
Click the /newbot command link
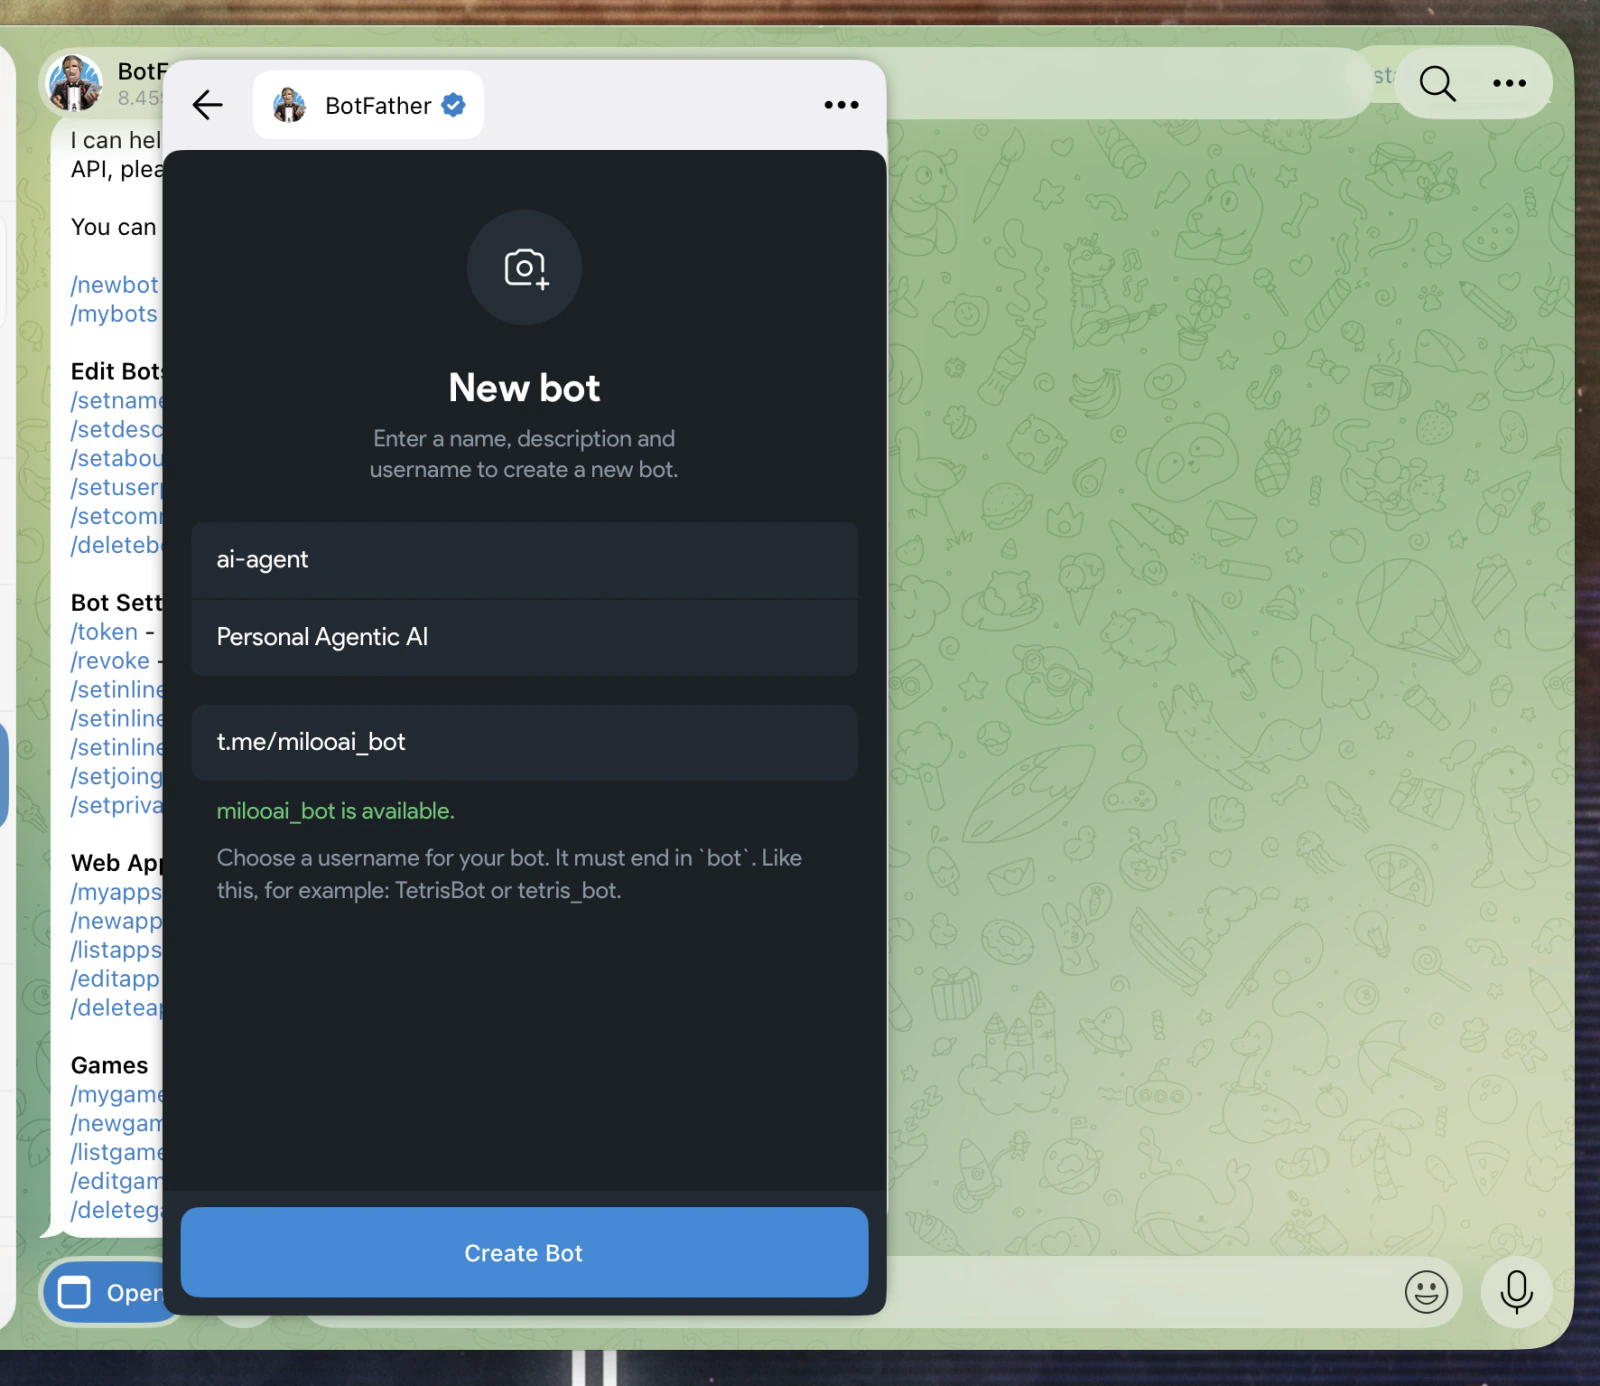tap(114, 285)
